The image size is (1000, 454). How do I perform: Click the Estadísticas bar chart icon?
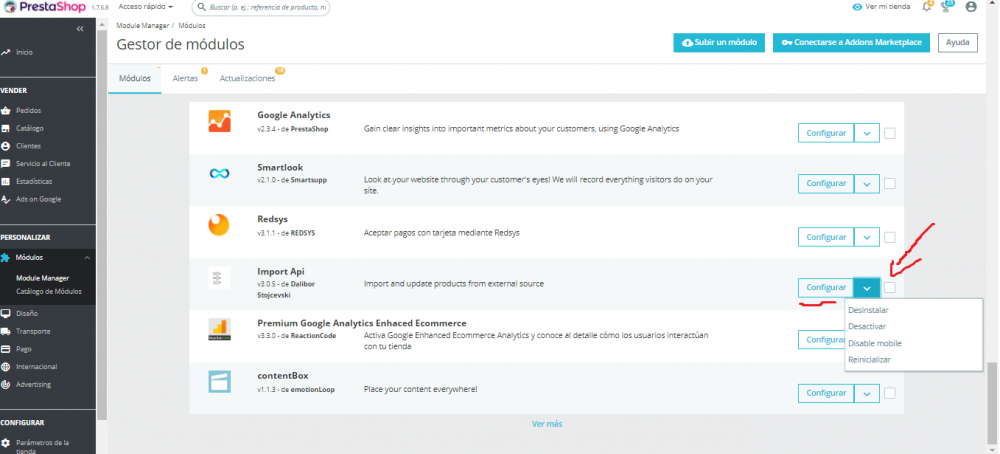pyautogui.click(x=6, y=181)
